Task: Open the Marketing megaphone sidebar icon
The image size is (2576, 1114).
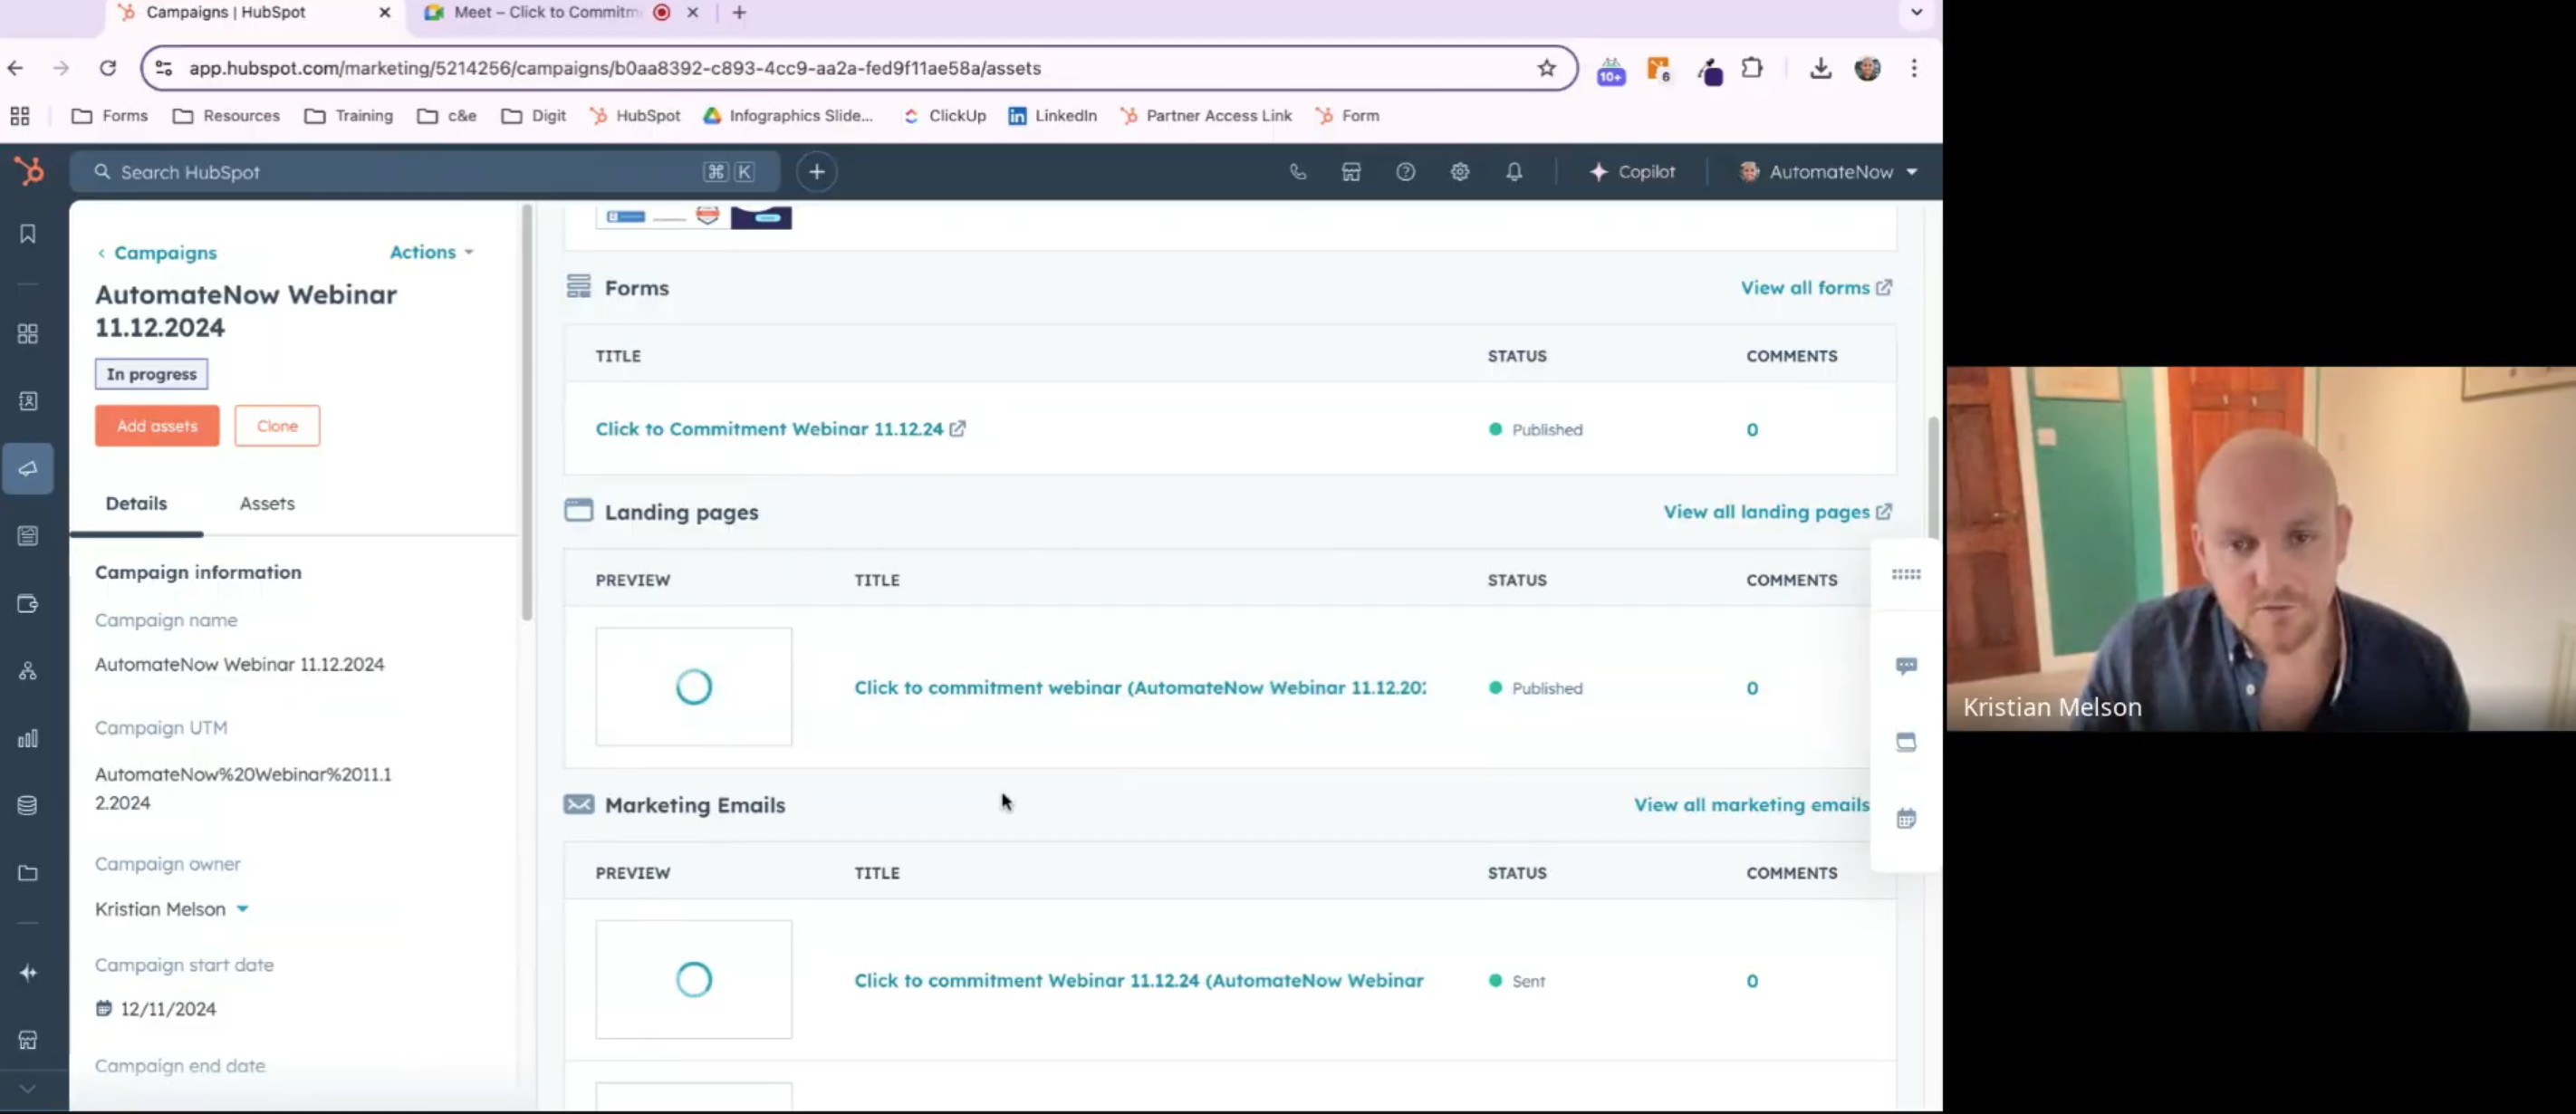Action: [28, 468]
